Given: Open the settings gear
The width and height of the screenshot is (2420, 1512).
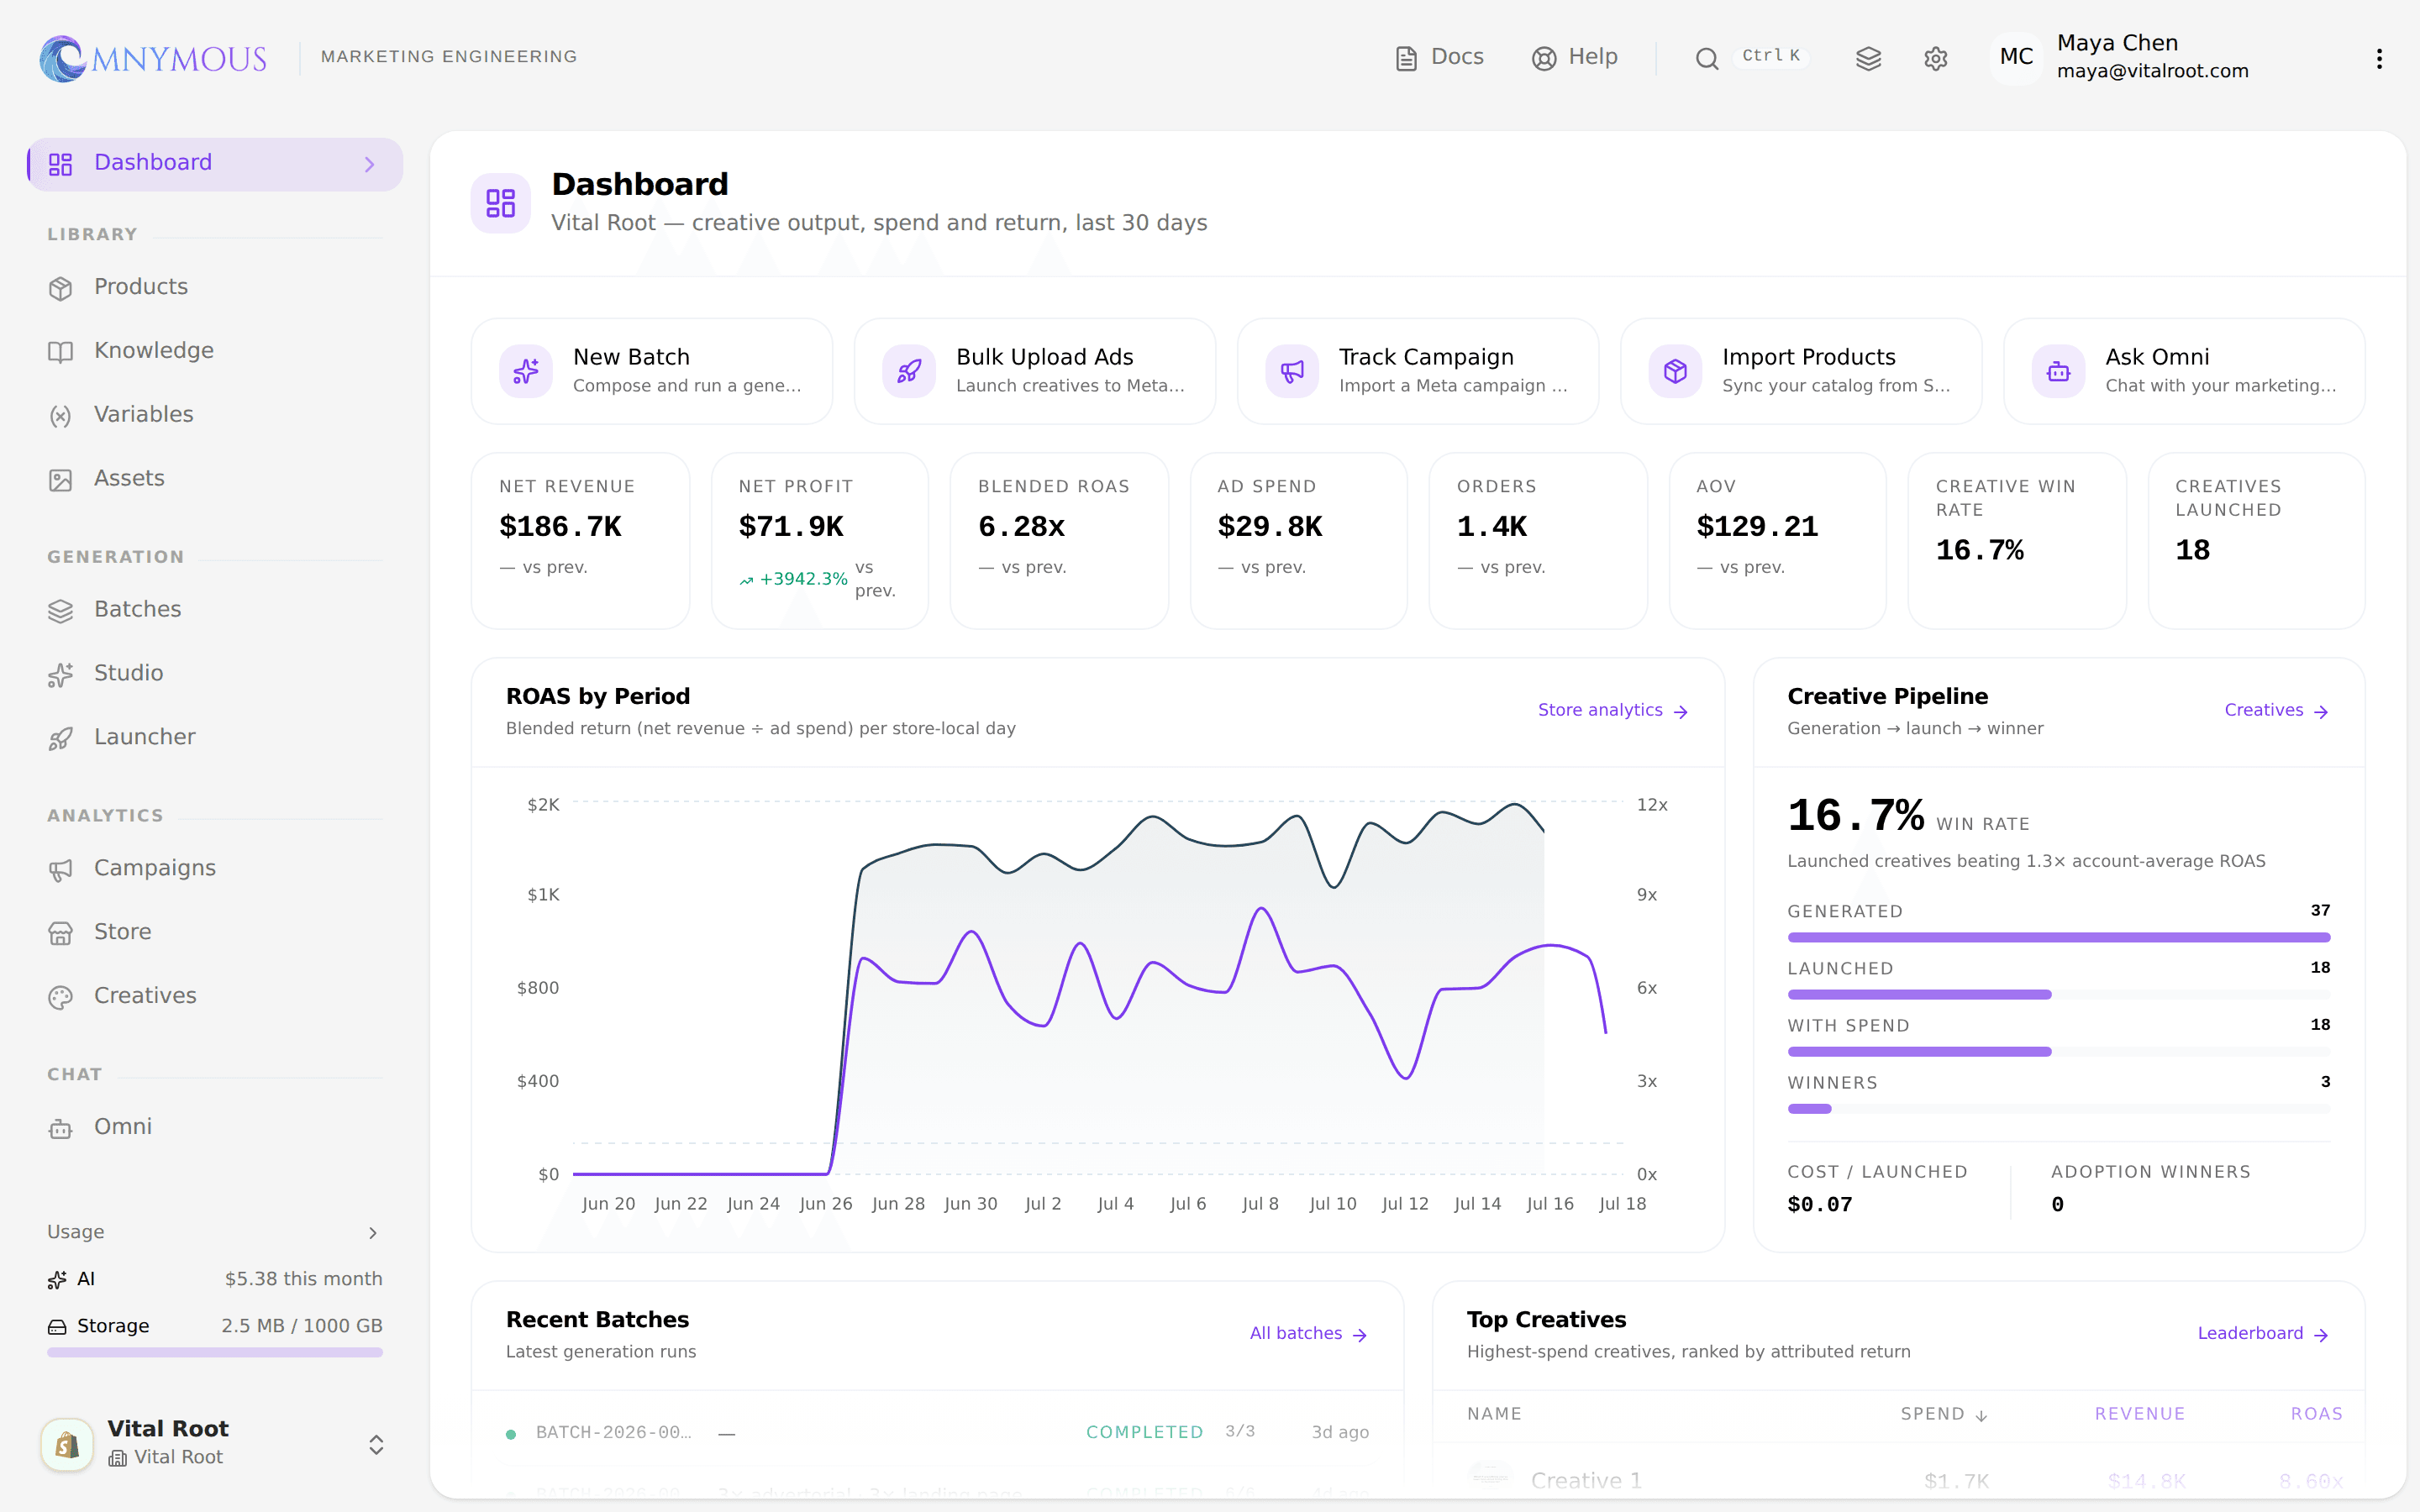Looking at the screenshot, I should click(x=1935, y=59).
